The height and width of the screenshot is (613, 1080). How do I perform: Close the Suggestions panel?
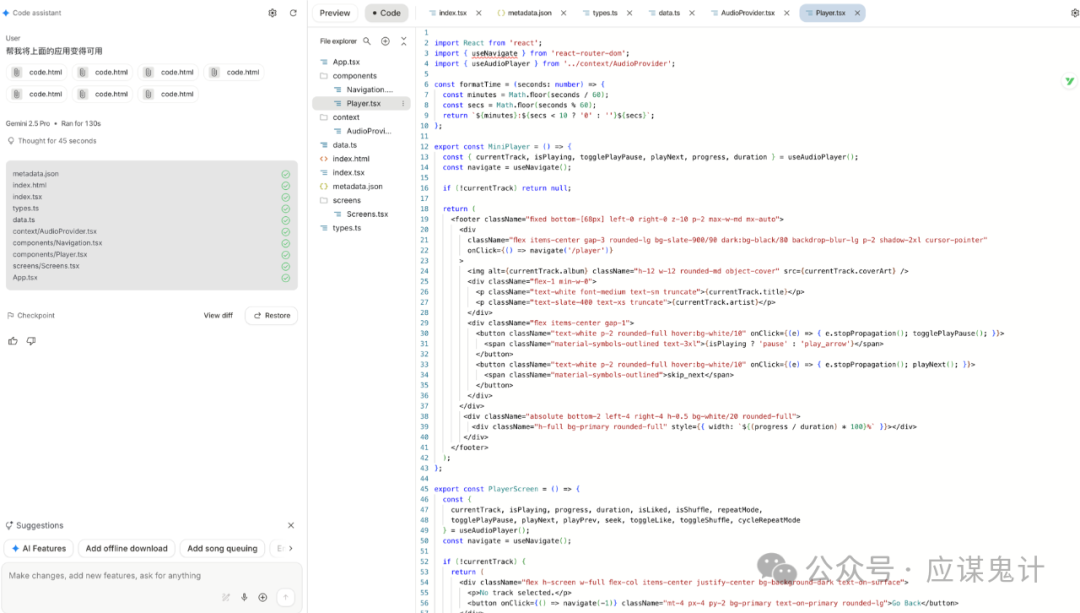click(x=291, y=525)
